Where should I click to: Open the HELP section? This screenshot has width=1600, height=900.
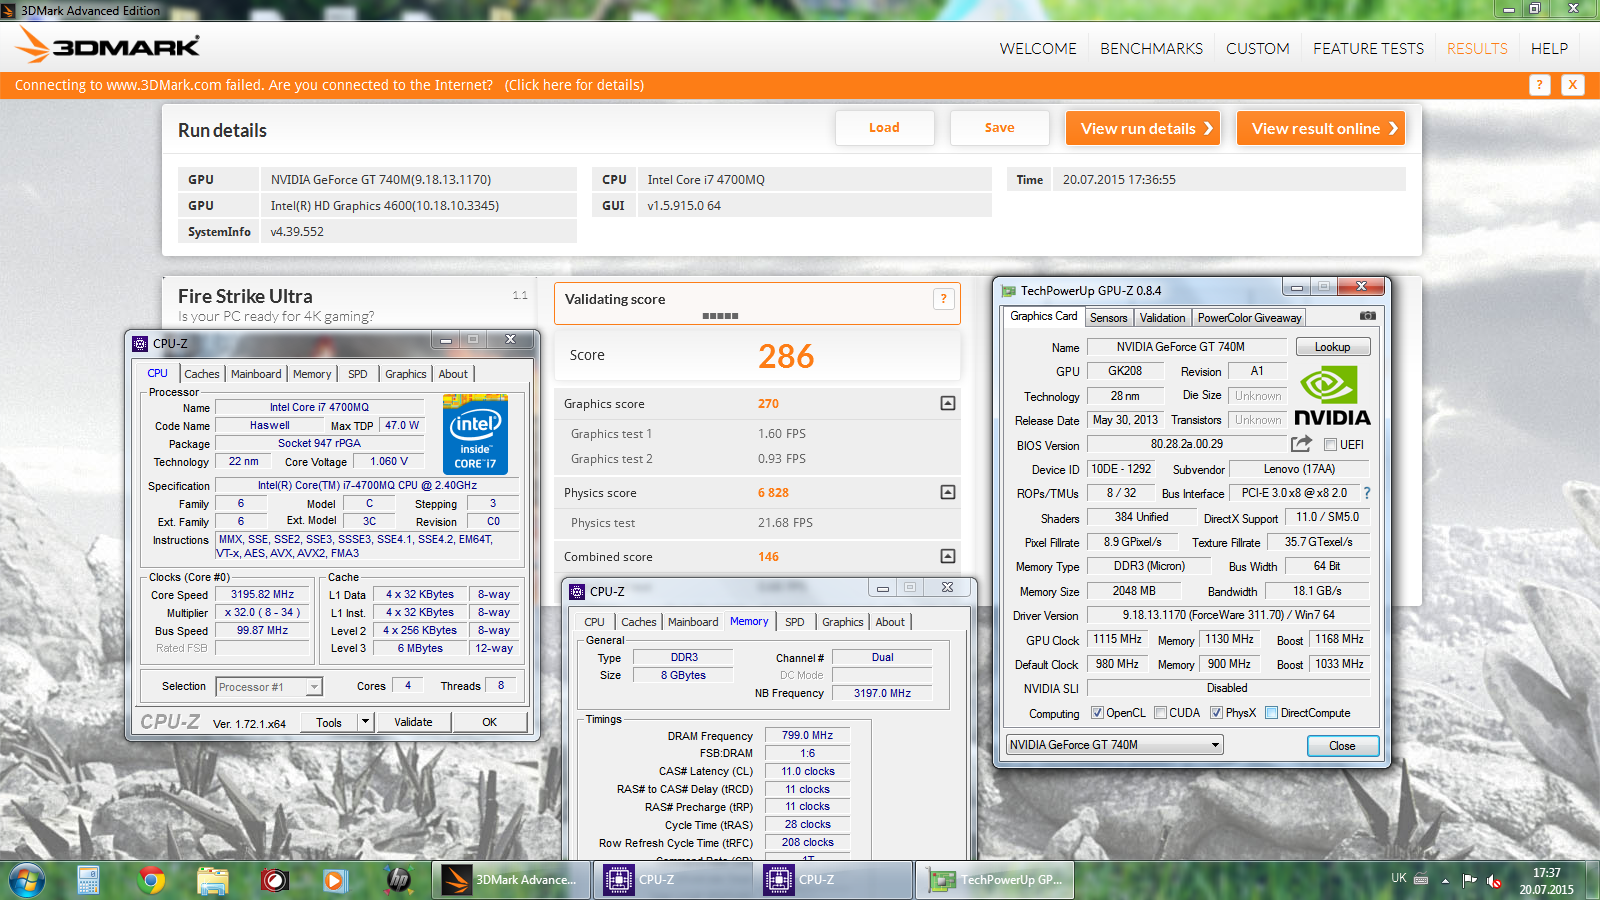pyautogui.click(x=1549, y=48)
